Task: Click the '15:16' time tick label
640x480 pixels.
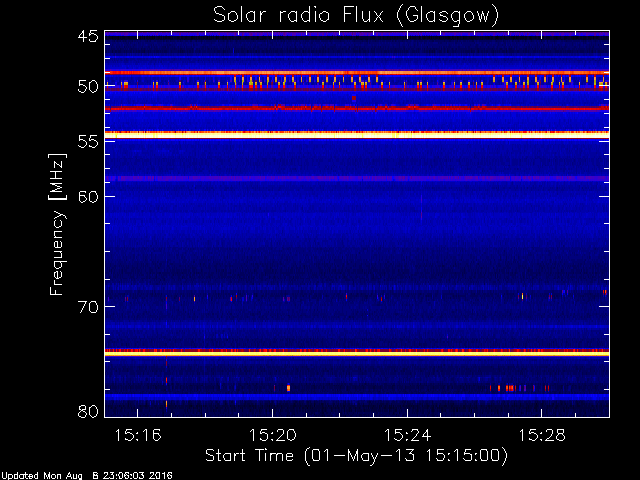Action: (x=138, y=436)
